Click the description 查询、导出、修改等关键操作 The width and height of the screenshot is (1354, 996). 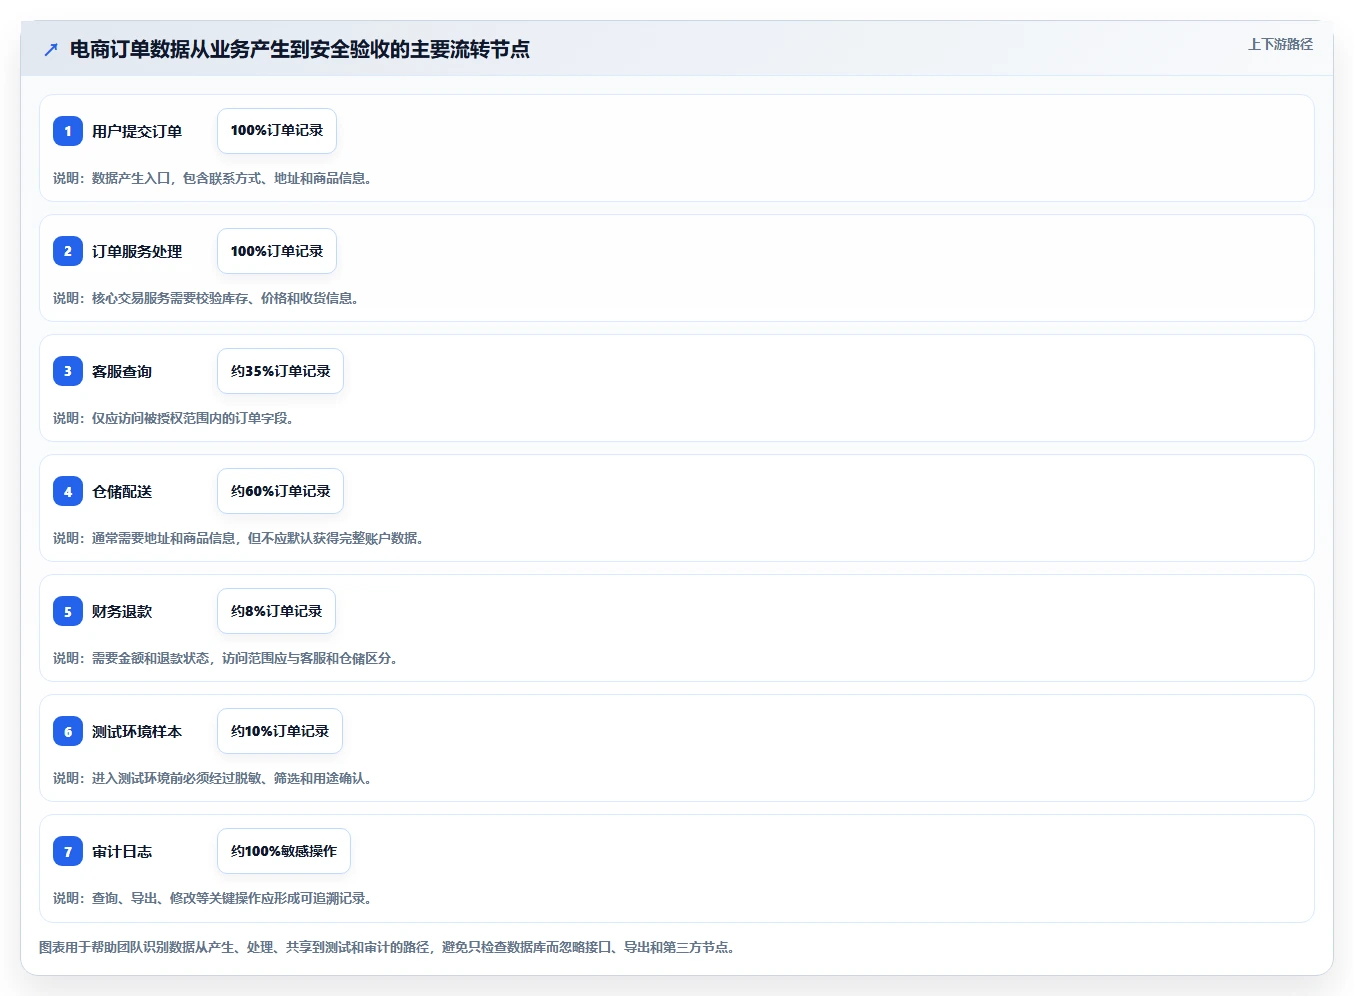click(x=215, y=898)
